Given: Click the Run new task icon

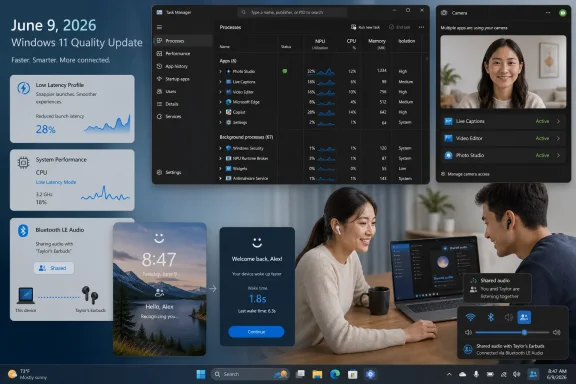Looking at the screenshot, I should [x=353, y=27].
